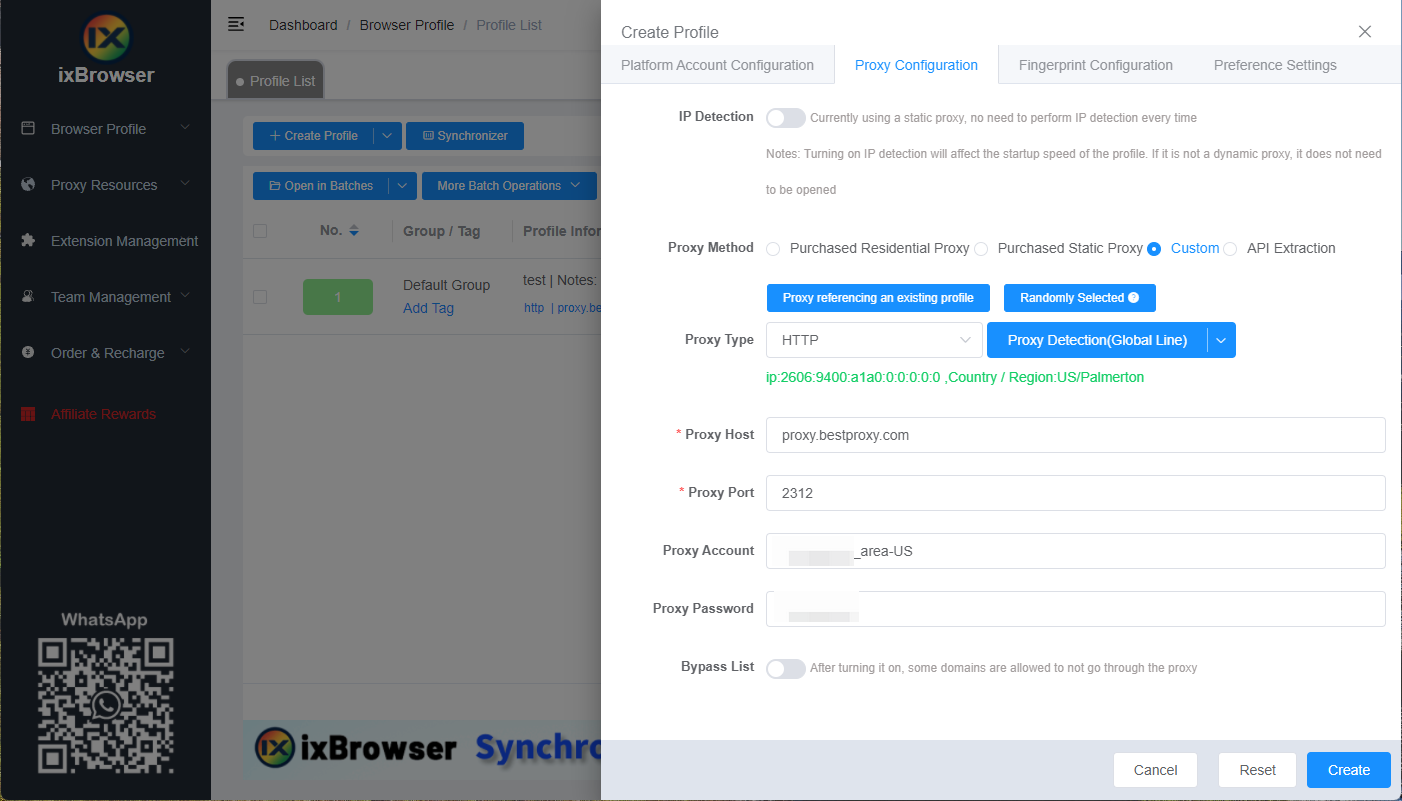Click the Create button in the dialog footer

1349,770
